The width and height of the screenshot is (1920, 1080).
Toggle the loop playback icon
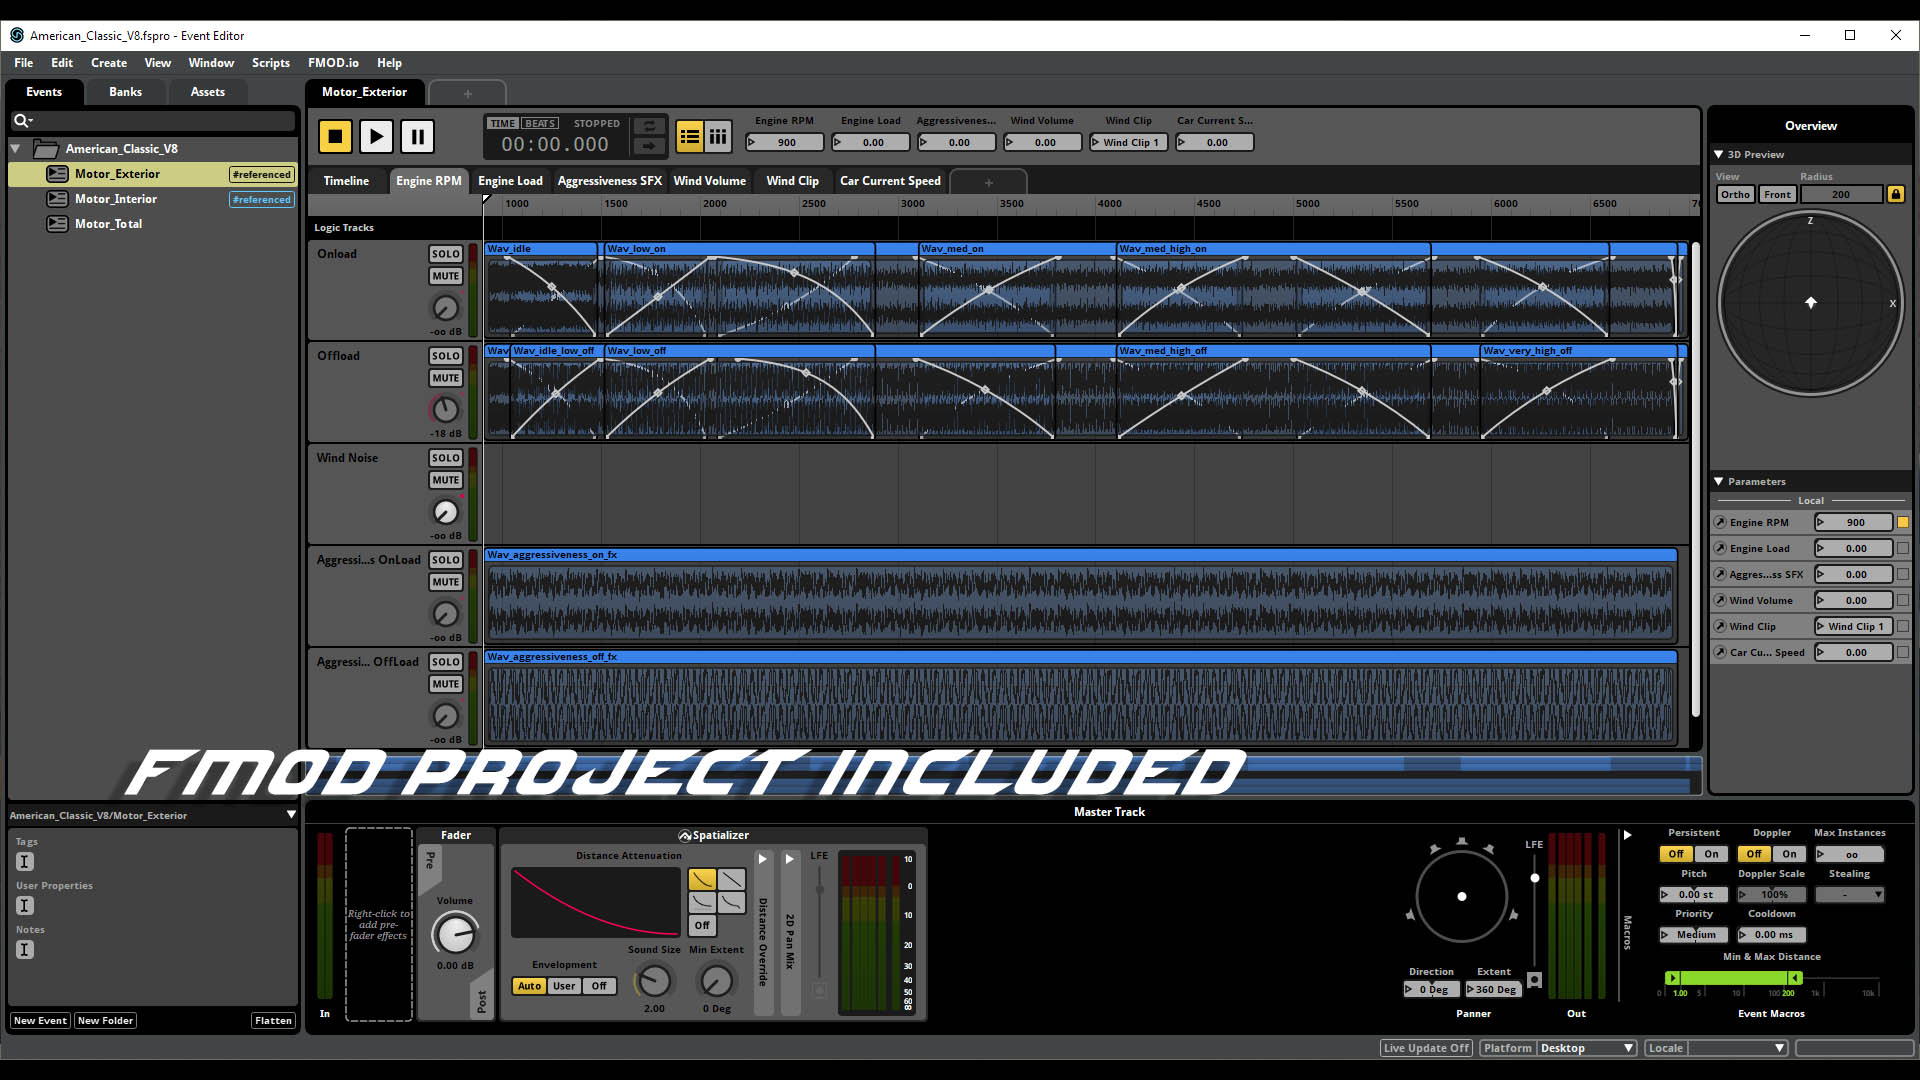coord(649,126)
